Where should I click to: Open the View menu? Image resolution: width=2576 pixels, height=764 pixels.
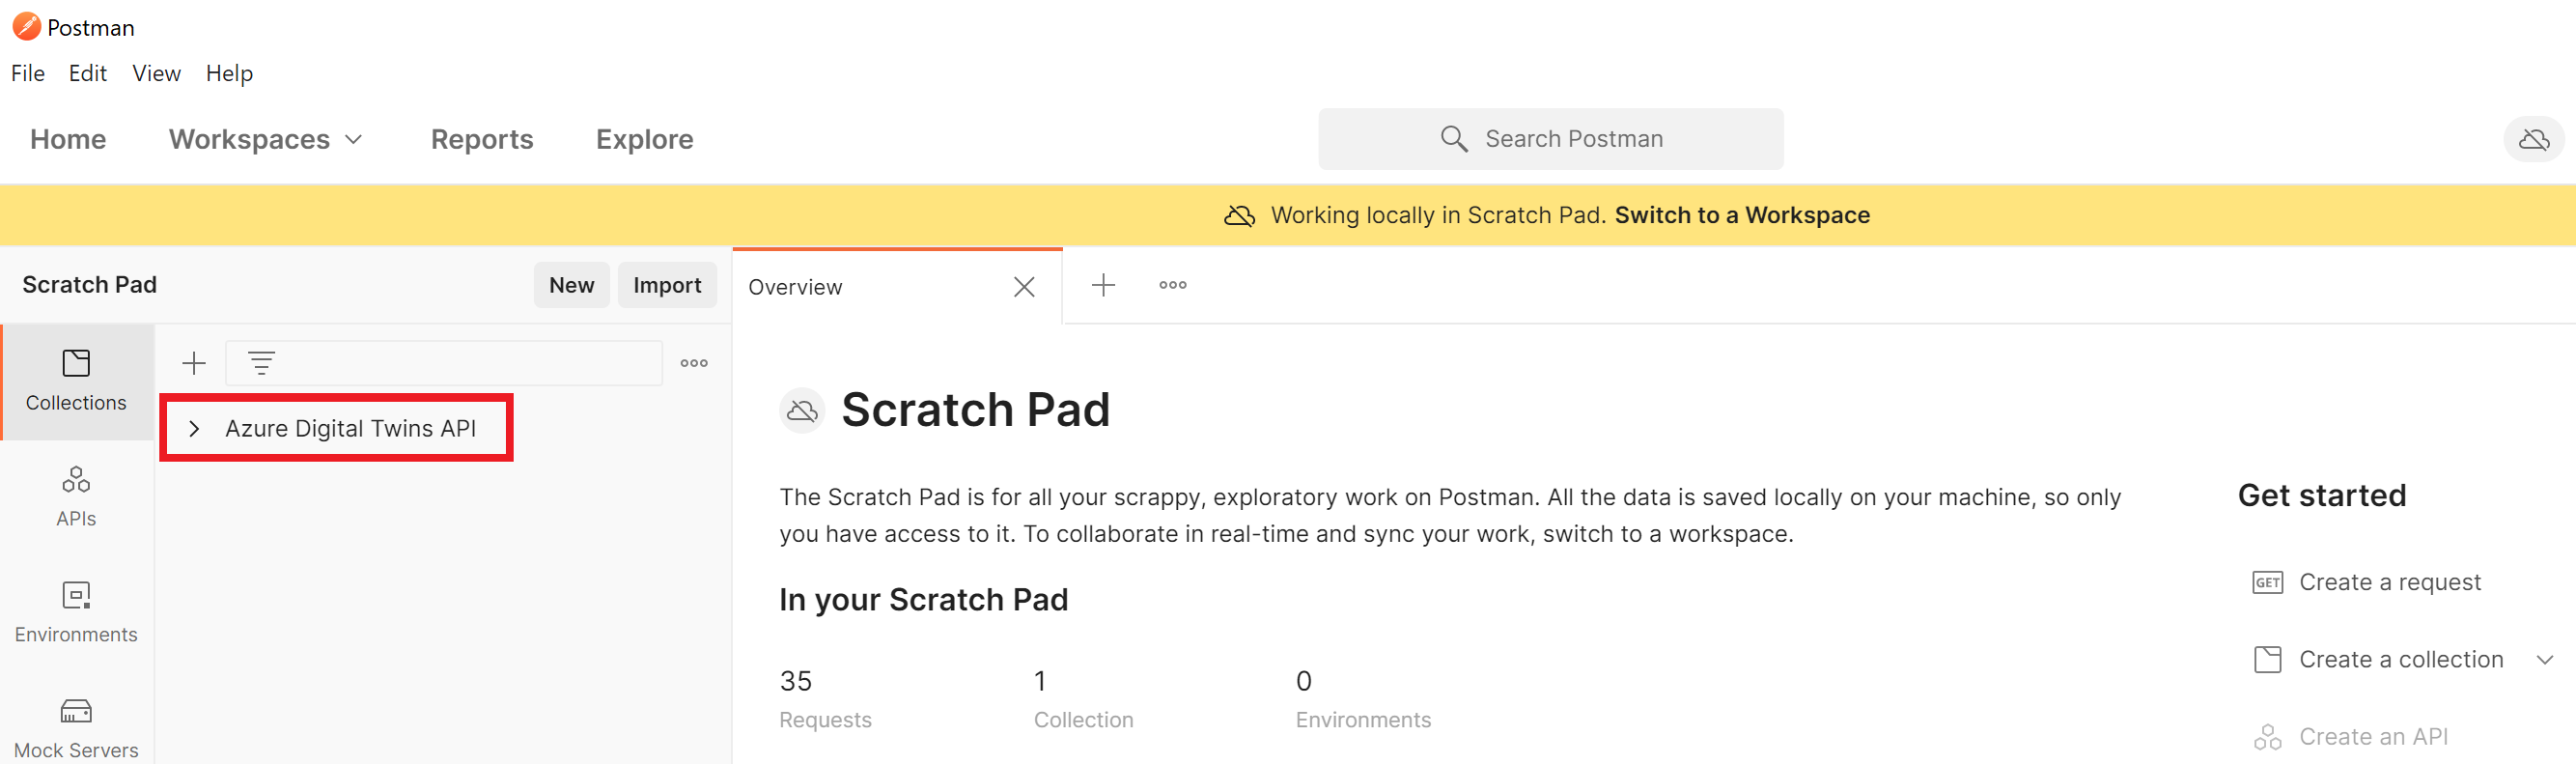(157, 73)
